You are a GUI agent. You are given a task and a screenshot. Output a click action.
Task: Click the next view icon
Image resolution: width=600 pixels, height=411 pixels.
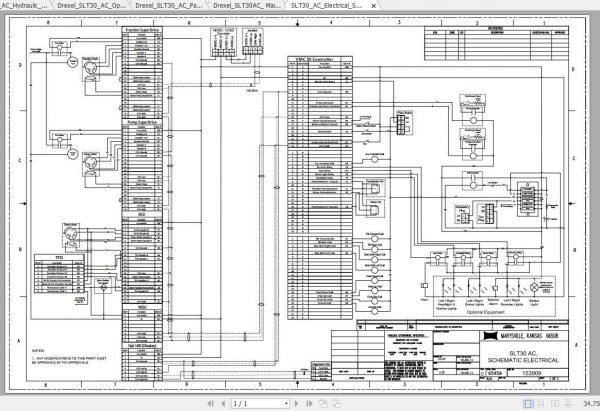[x=336, y=403]
